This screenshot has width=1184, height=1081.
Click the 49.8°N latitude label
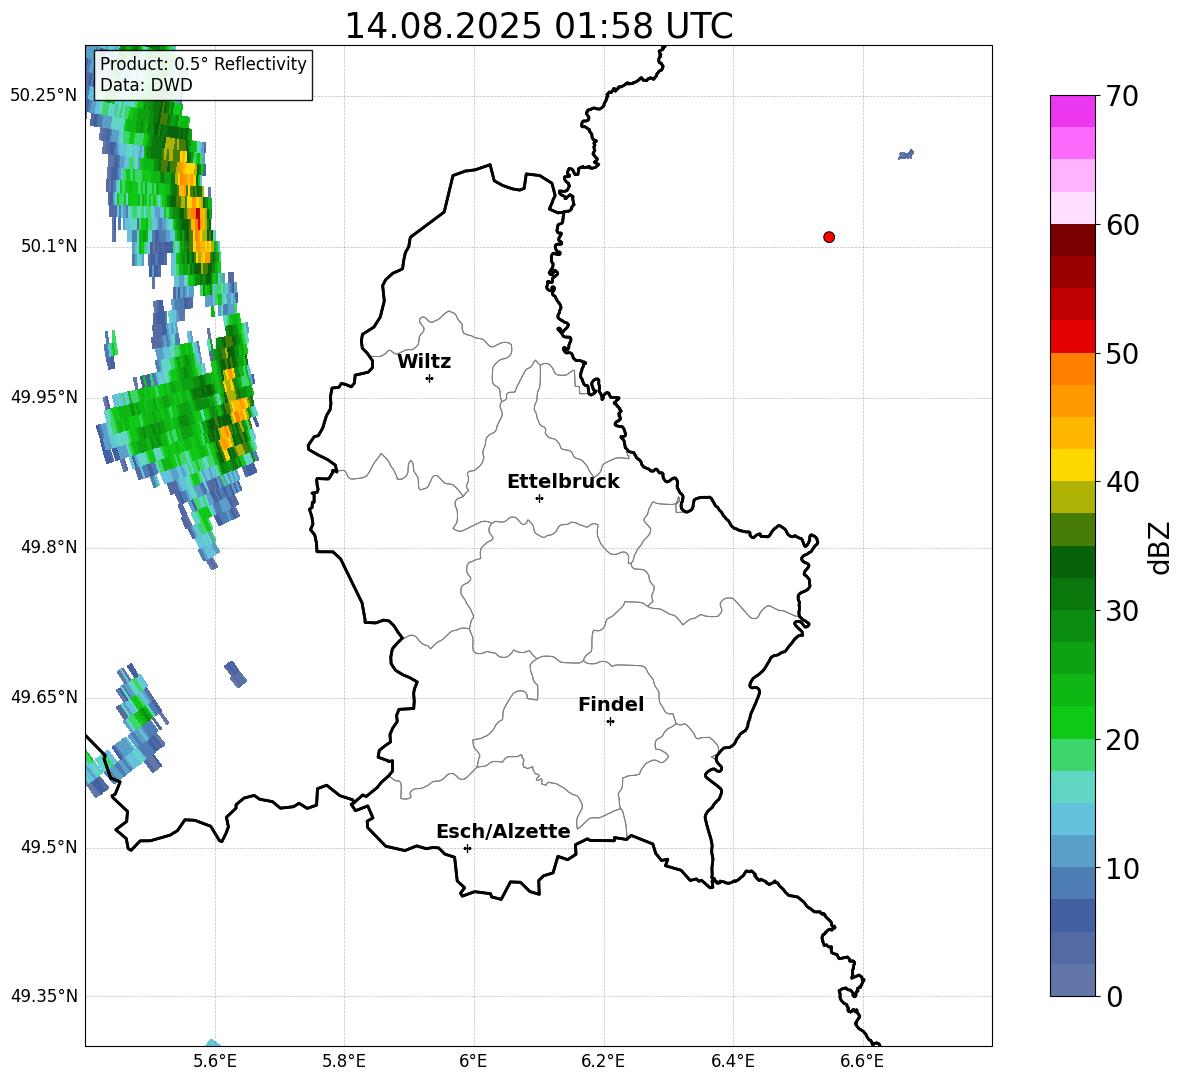[x=49, y=547]
